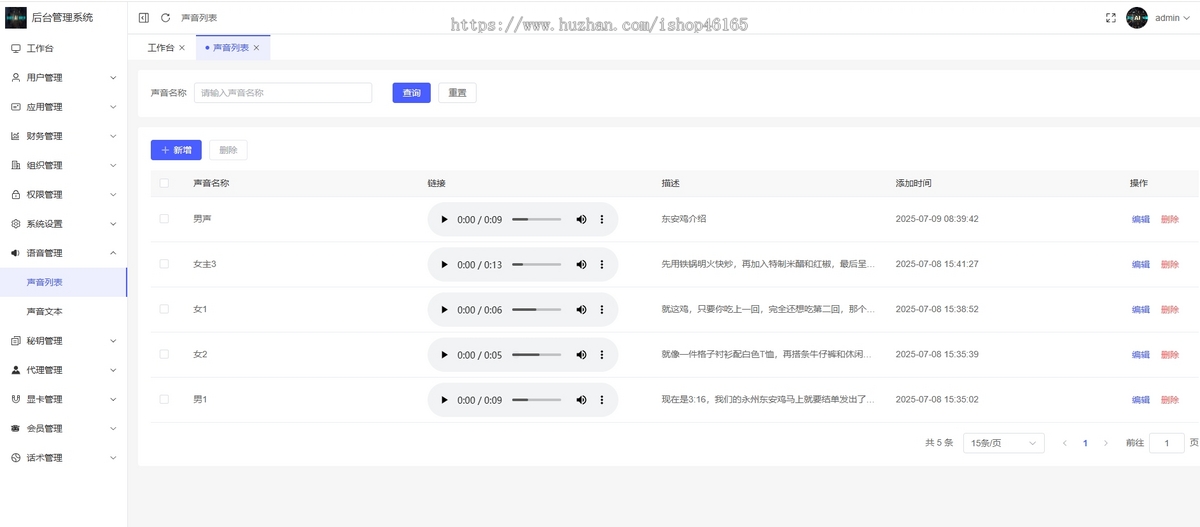Toggle fullscreen mode icon
This screenshot has height=527, width=1200.
[x=1111, y=18]
